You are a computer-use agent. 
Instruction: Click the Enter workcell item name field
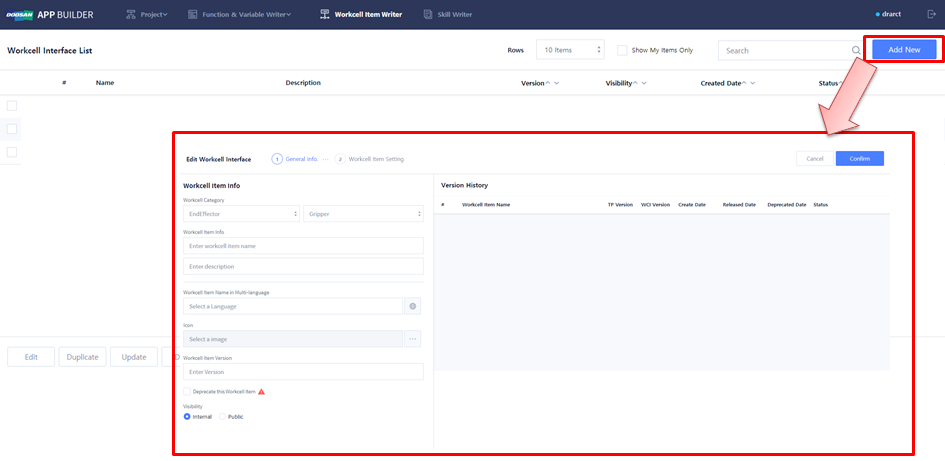pyautogui.click(x=303, y=245)
